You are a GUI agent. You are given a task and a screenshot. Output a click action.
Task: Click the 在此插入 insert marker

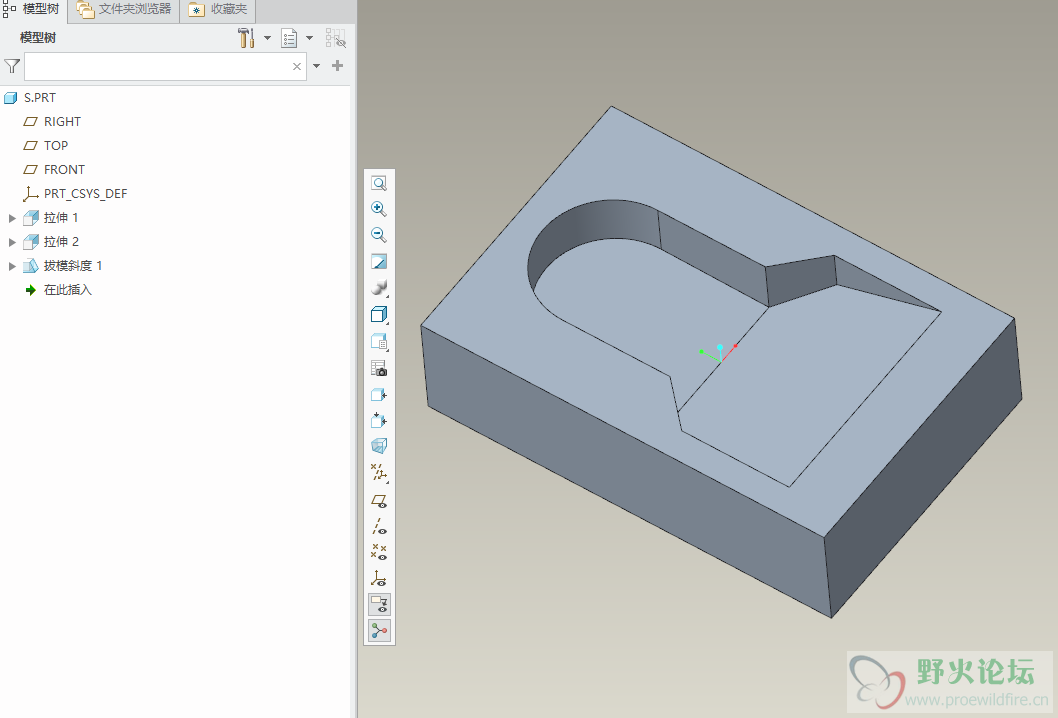[67, 290]
